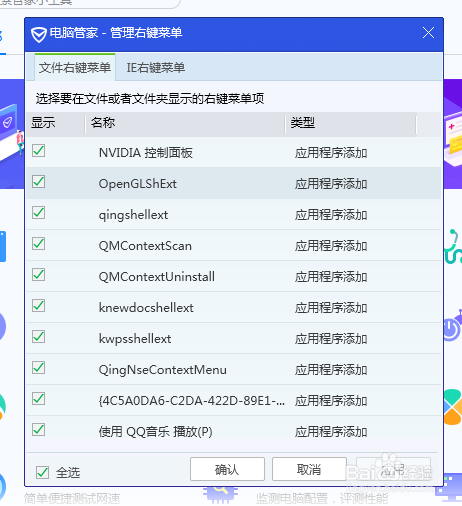Select the QingNseContextMenu row name

163,370
